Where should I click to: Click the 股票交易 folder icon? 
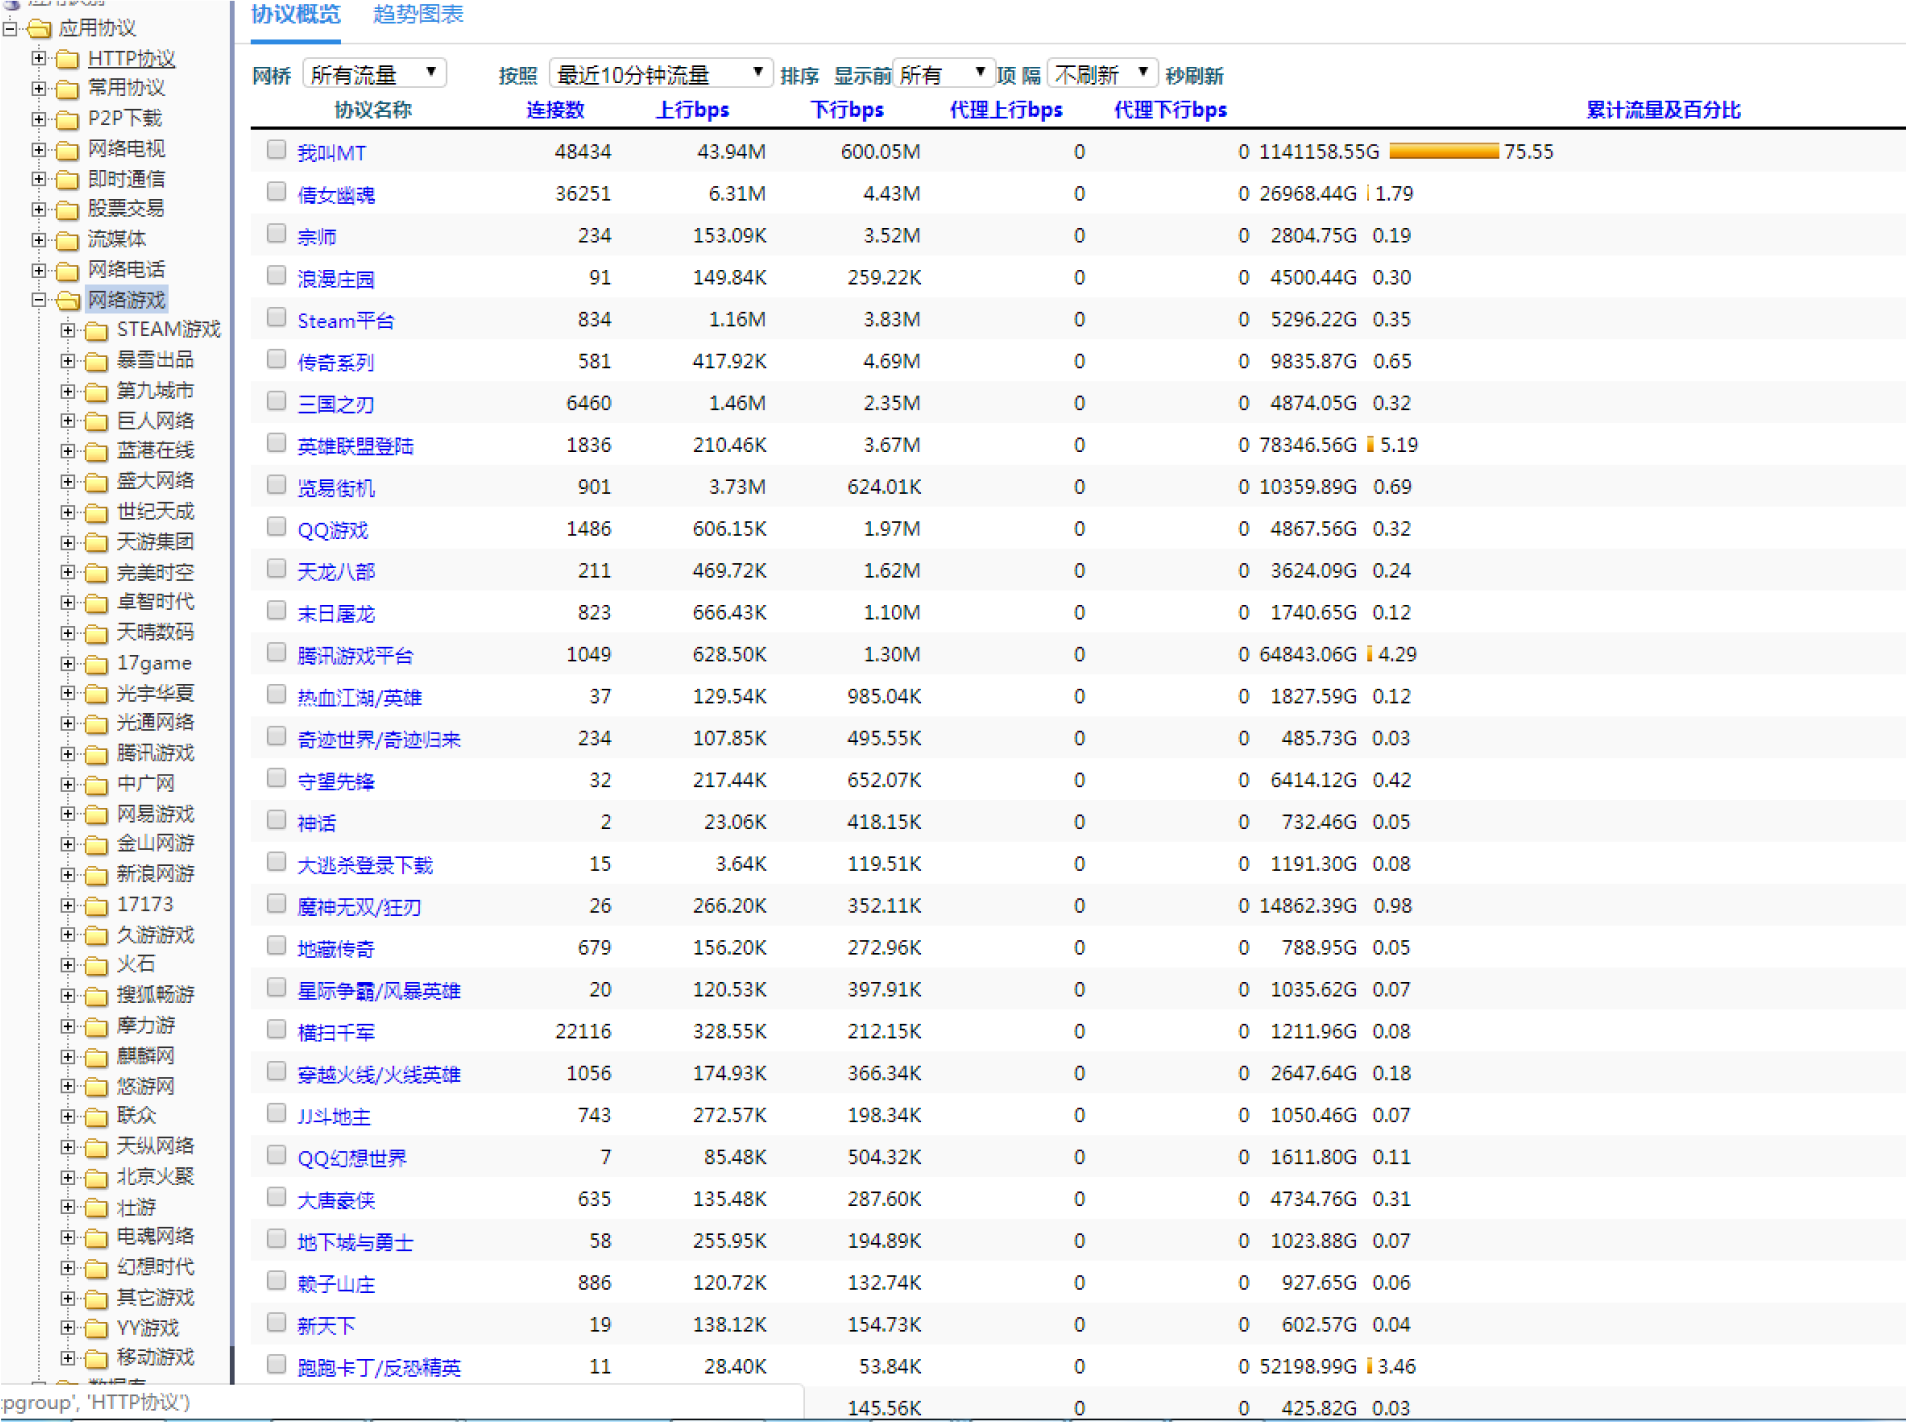pyautogui.click(x=67, y=210)
